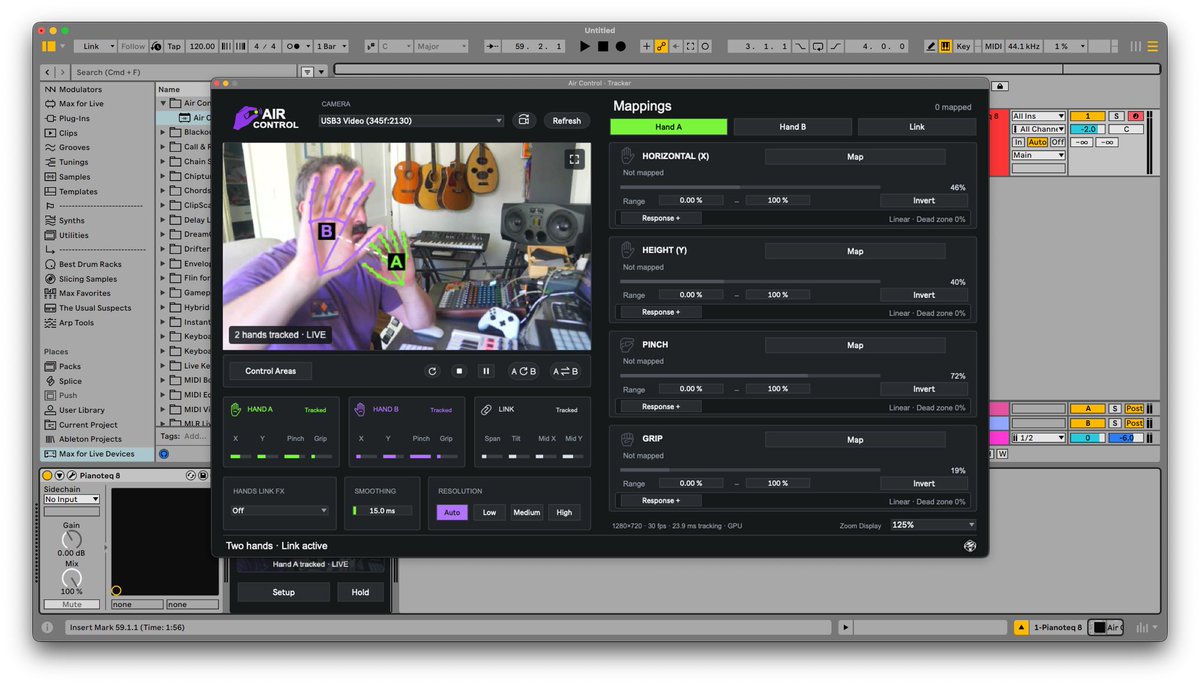Collapse the Air Control folder in browser
Screen dimensions: 1200x685
[163, 103]
